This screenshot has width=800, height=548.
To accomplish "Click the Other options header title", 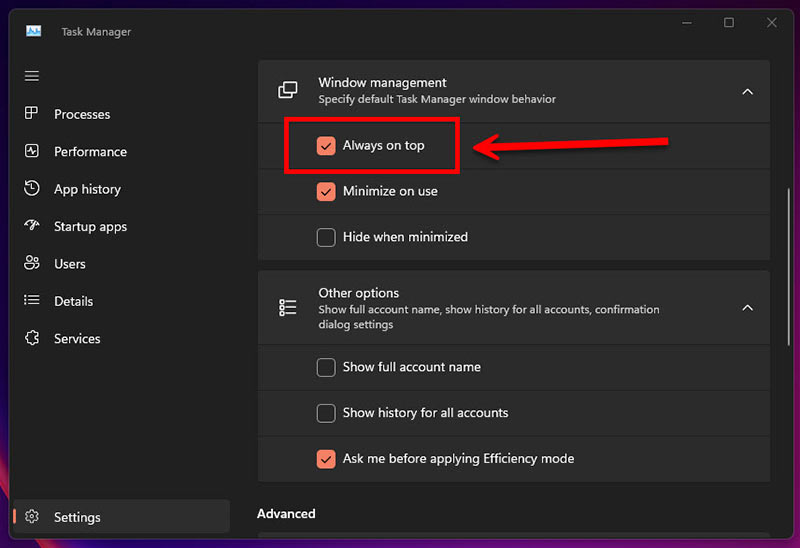I will [359, 293].
